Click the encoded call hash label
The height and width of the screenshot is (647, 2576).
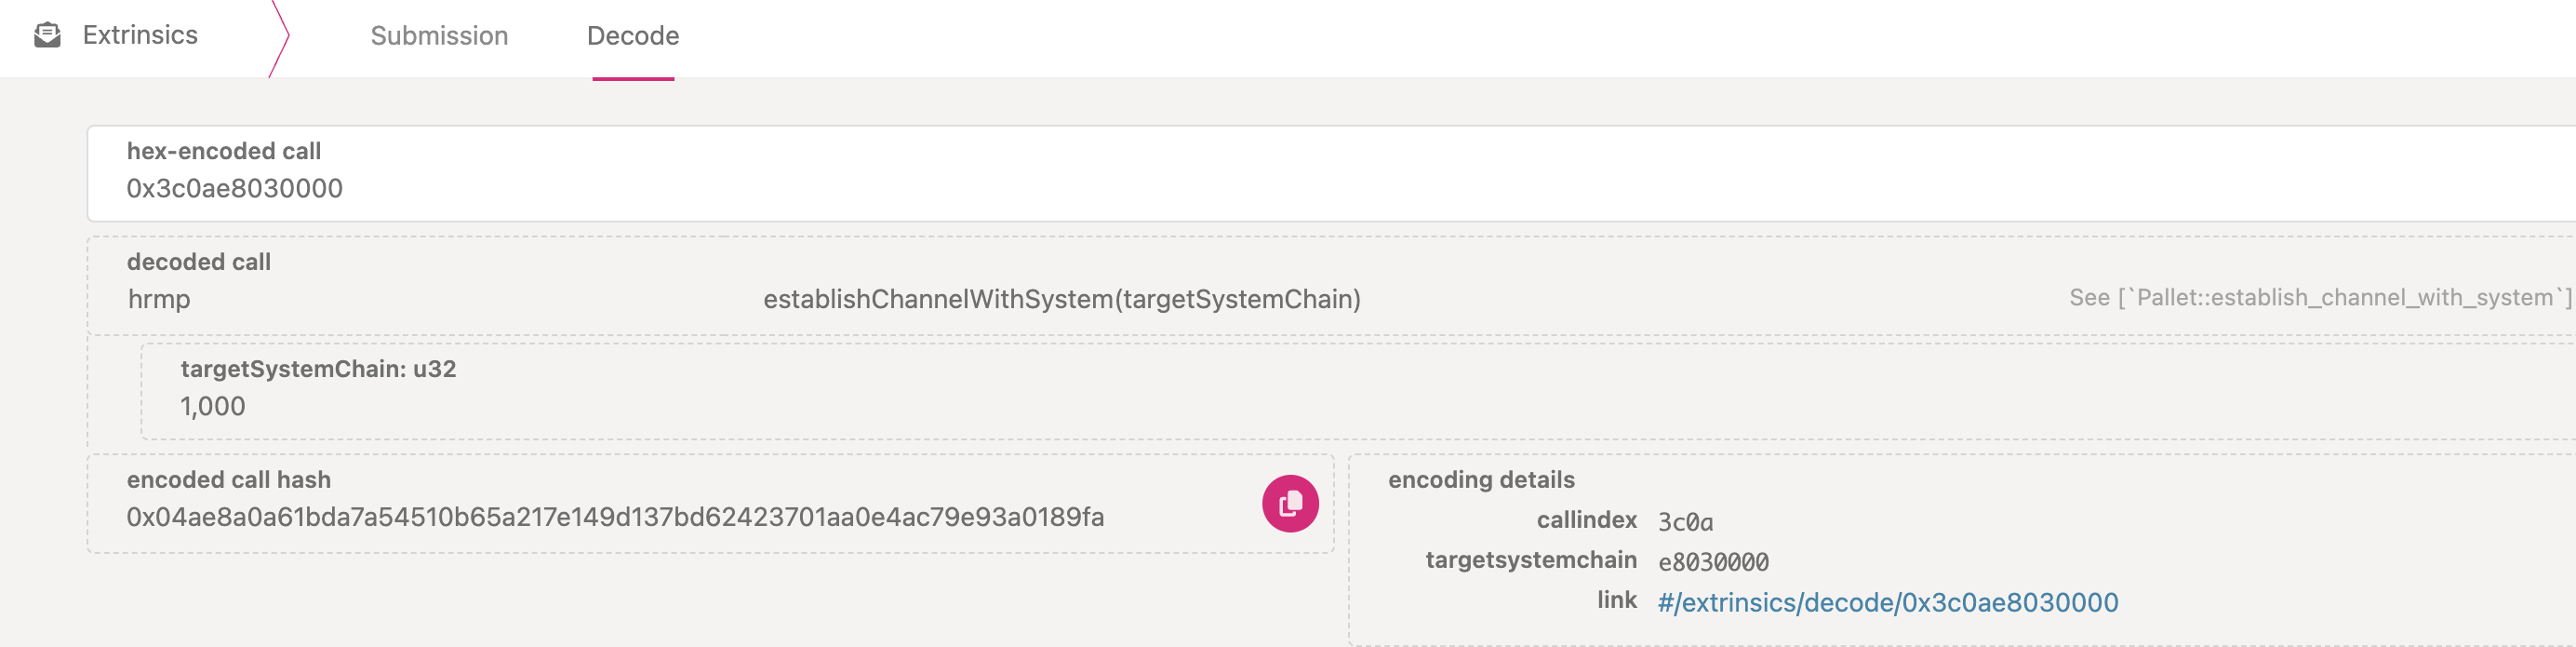[229, 480]
